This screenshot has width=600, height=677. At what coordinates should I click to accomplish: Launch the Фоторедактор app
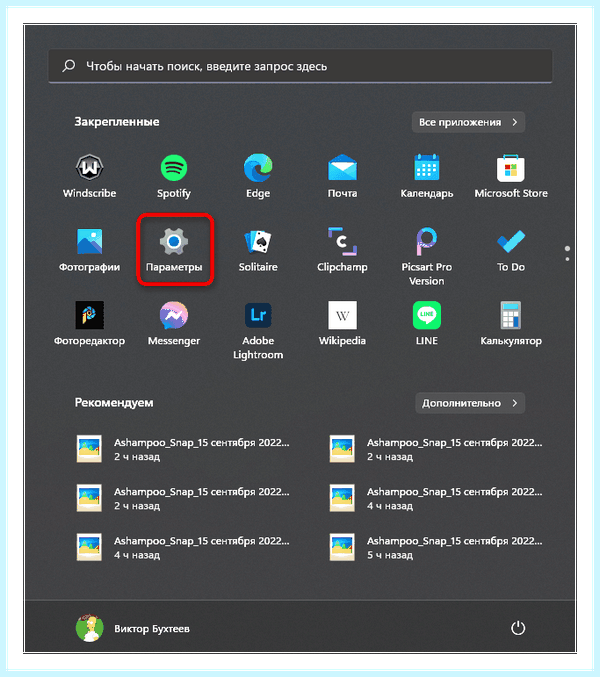[x=89, y=324]
